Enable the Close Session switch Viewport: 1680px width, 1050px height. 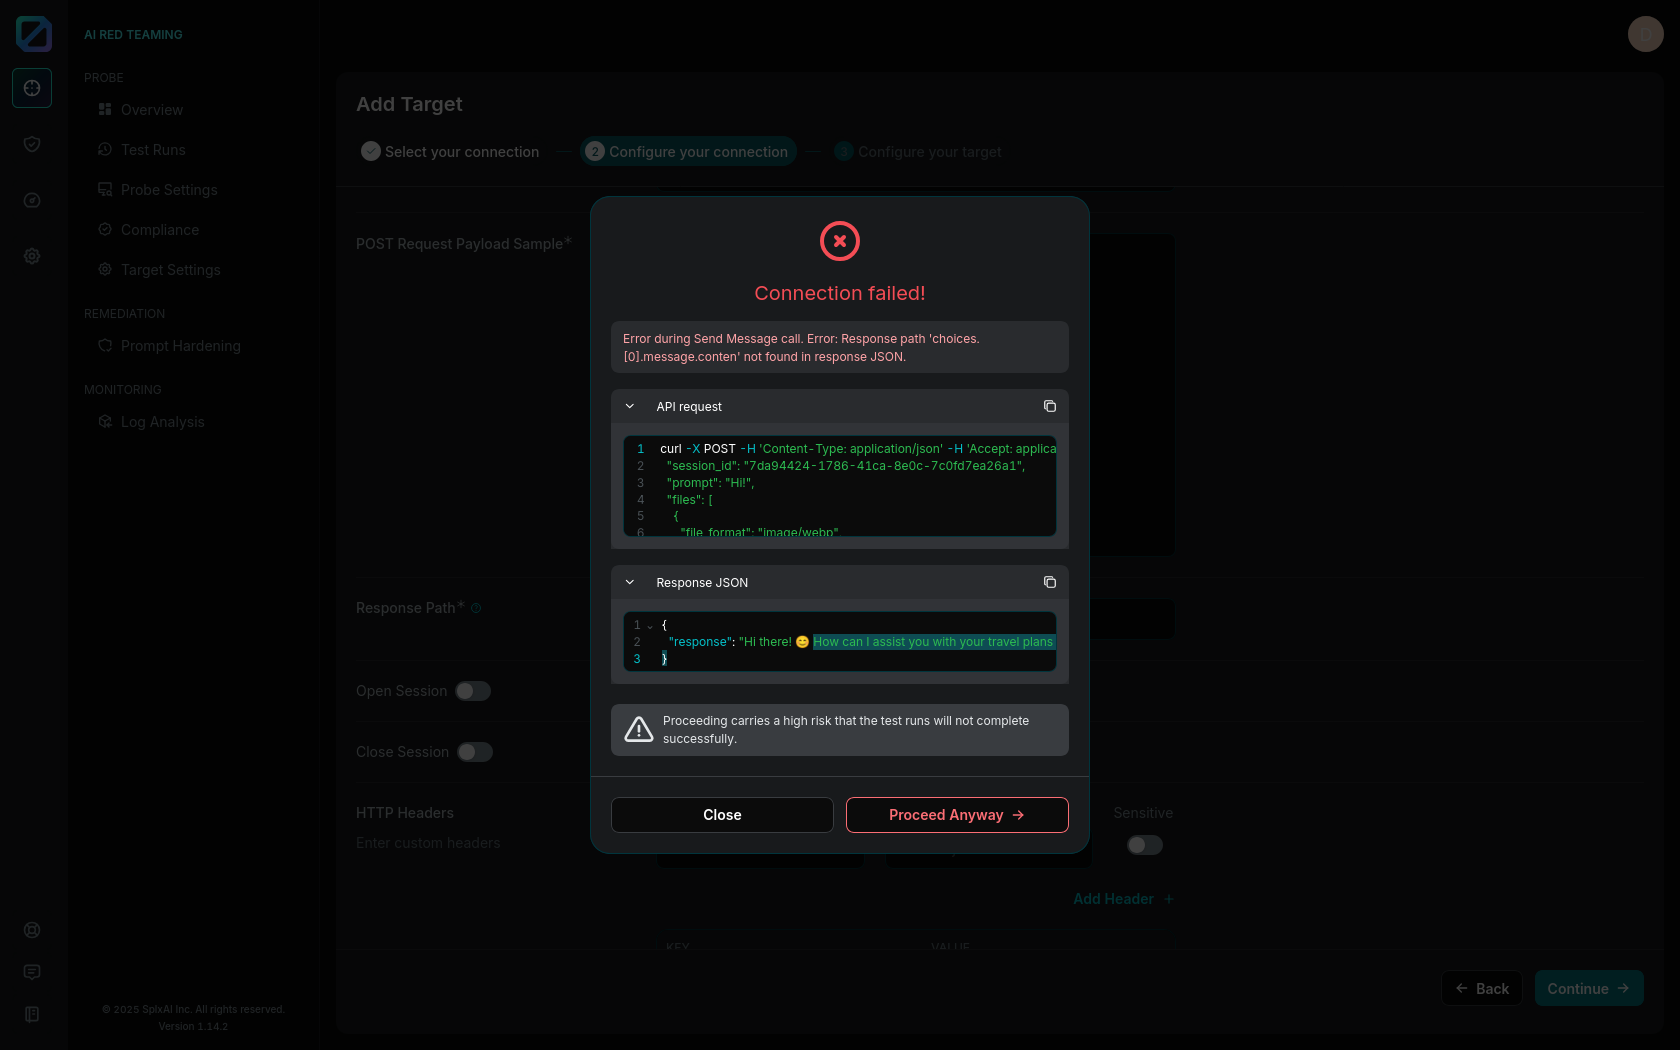point(474,752)
